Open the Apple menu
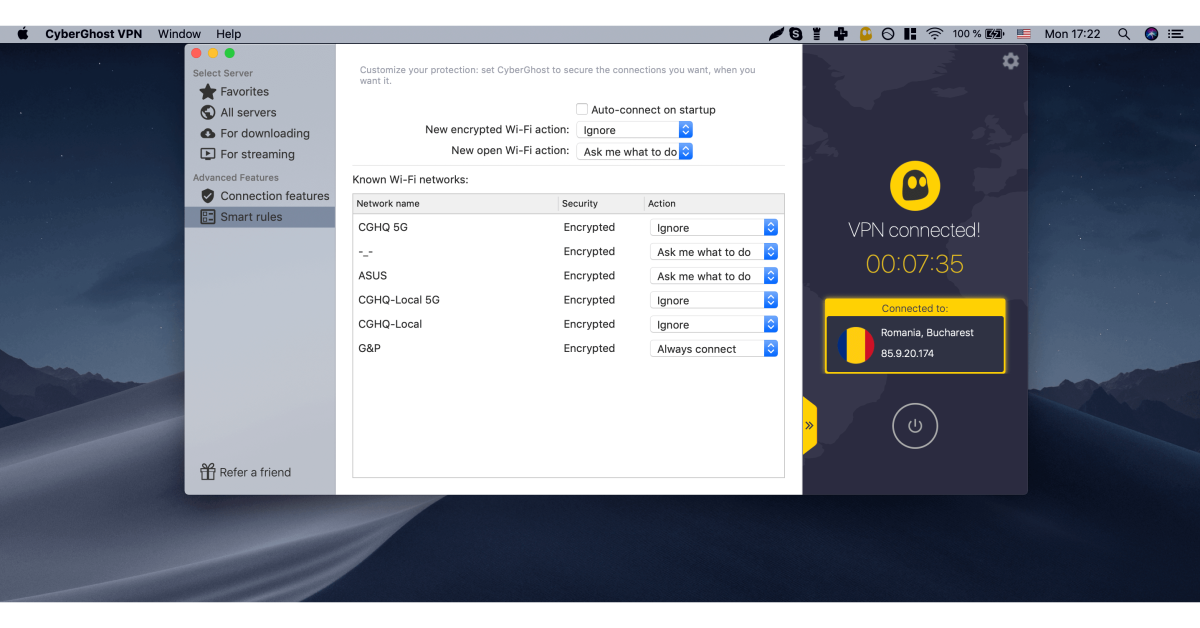Viewport: 1200px width, 628px height. coord(23,34)
